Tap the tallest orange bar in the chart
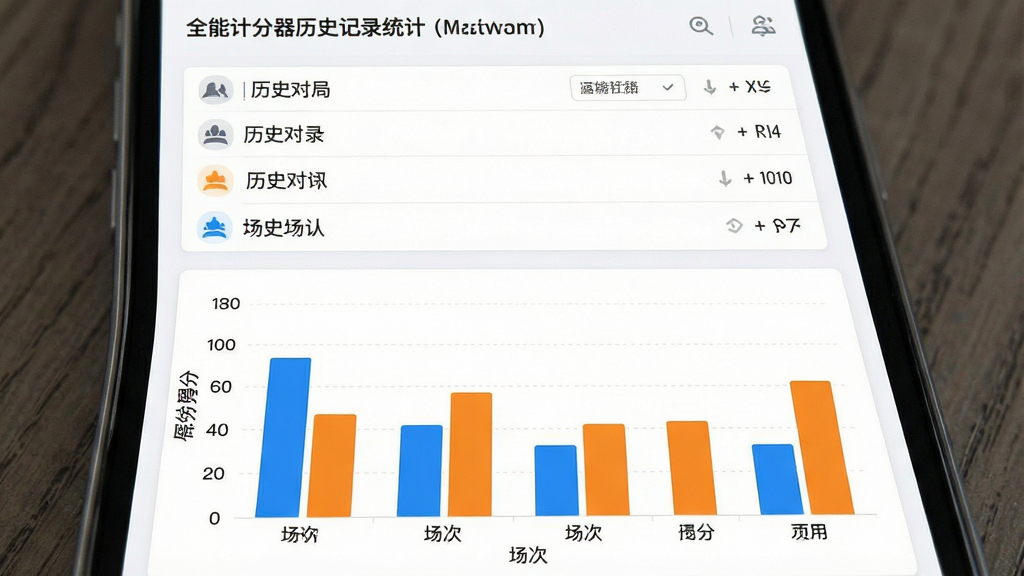This screenshot has height=576, width=1024. [x=822, y=447]
